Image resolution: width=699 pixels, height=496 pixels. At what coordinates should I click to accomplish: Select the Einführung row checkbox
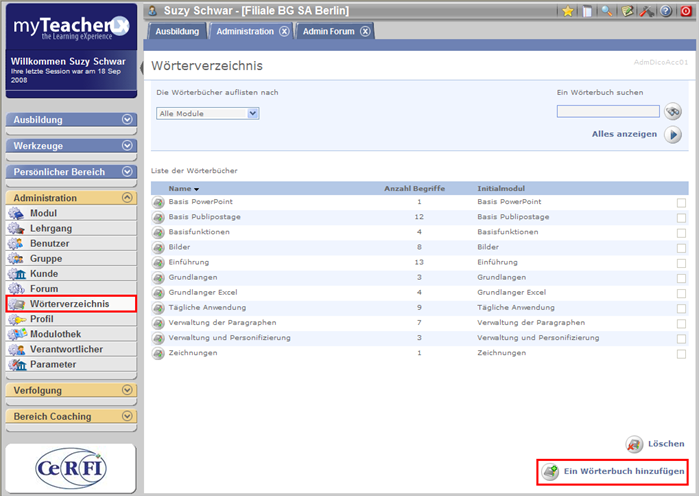tap(681, 263)
